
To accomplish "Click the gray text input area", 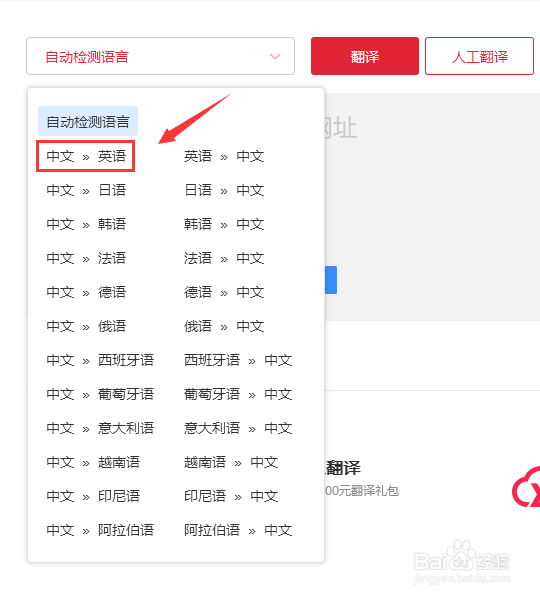I will [432, 207].
